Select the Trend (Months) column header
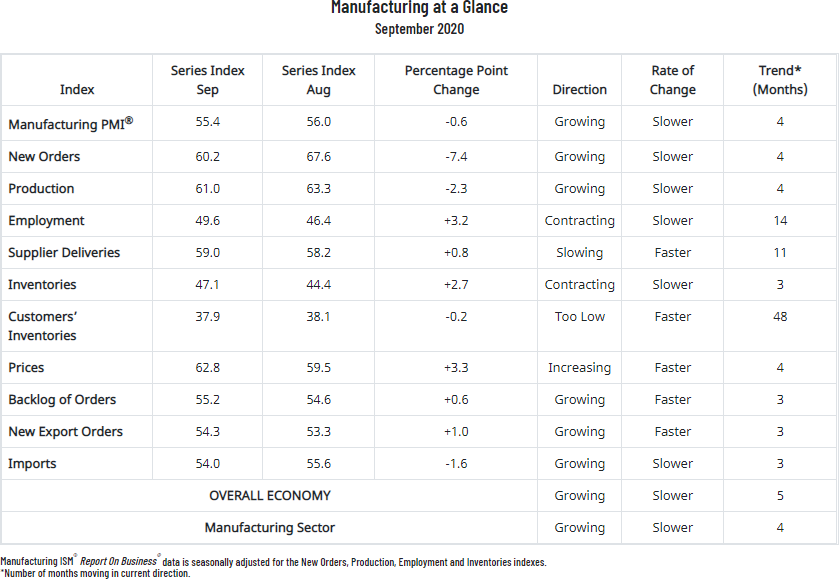The width and height of the screenshot is (839, 579). (779, 80)
